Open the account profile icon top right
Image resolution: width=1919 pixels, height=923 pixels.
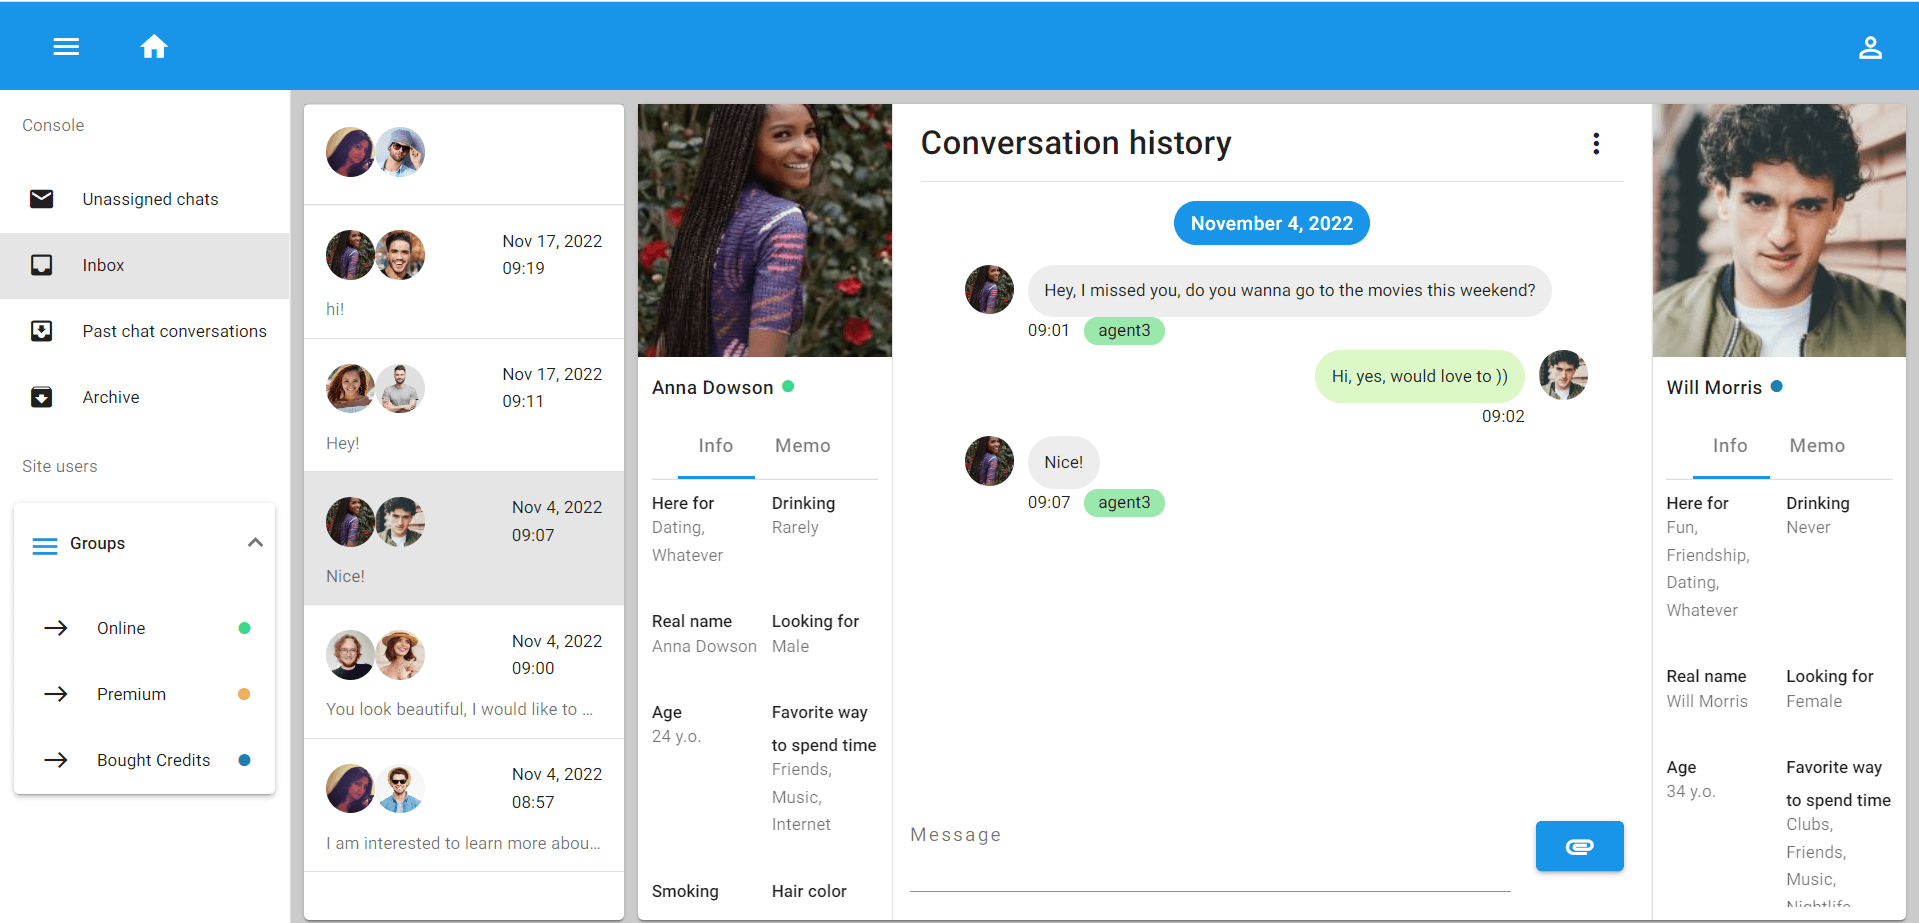click(1870, 46)
